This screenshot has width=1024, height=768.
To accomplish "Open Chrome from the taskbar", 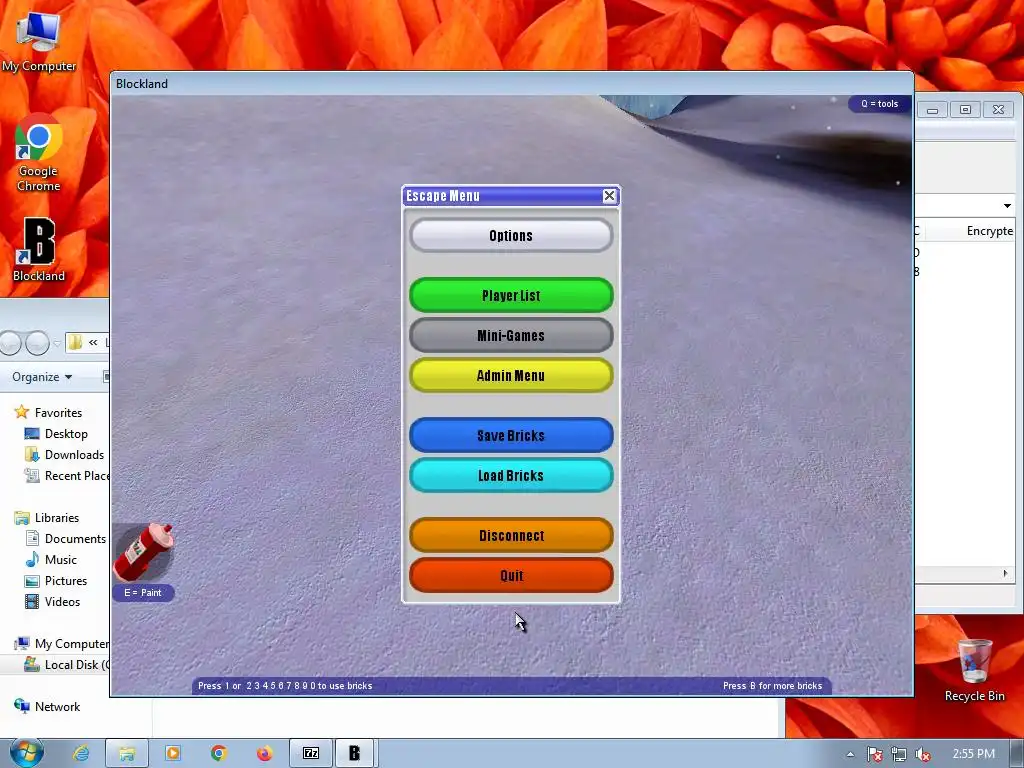I will 219,753.
